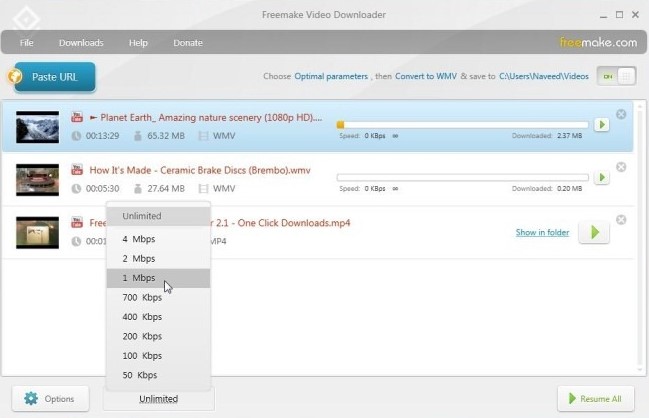This screenshot has height=418, width=649.
Task: Toggle the one-click download mode switch
Action: click(616, 76)
